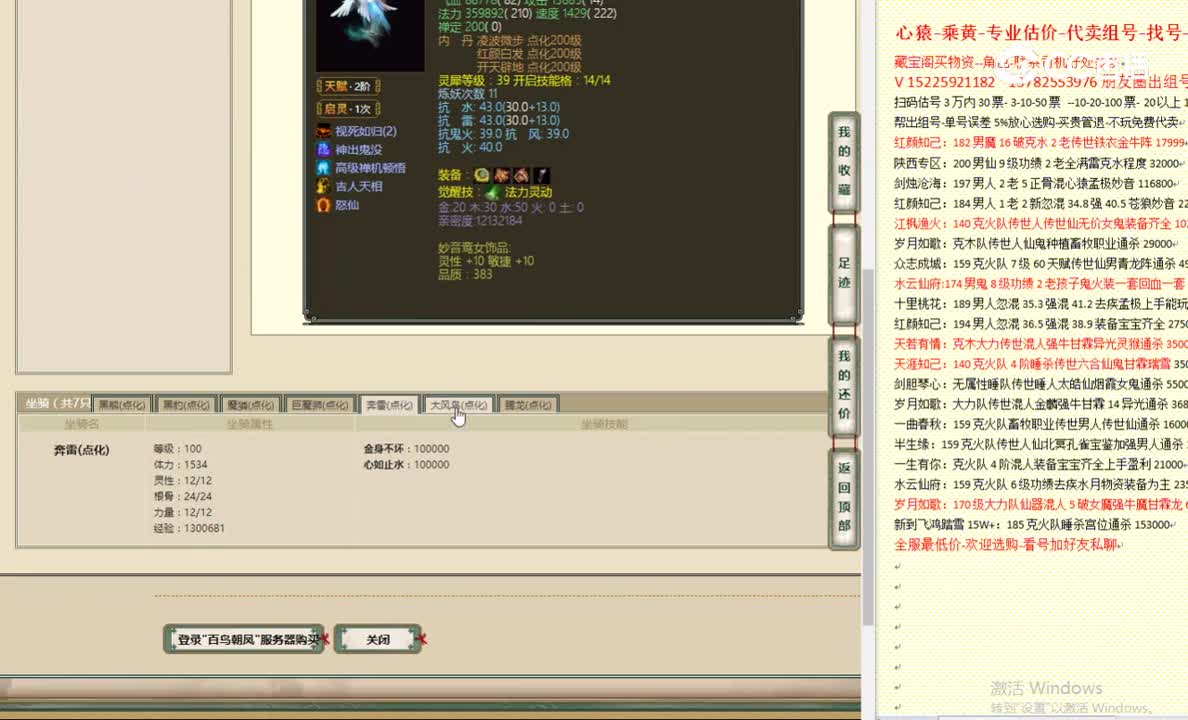Image resolution: width=1188 pixels, height=720 pixels.
Task: Click 高级禅机顿悟 skill name
Action: pos(370,168)
